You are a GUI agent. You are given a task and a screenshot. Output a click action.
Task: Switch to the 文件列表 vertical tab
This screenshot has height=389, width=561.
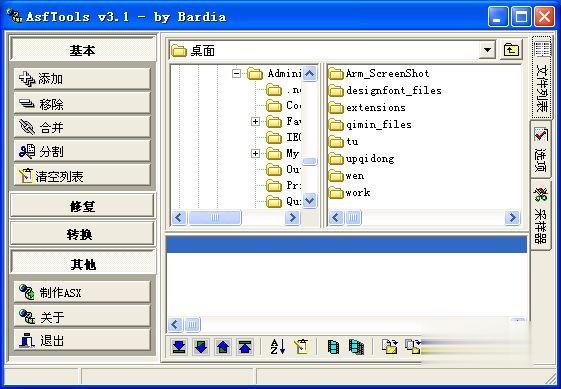[542, 78]
